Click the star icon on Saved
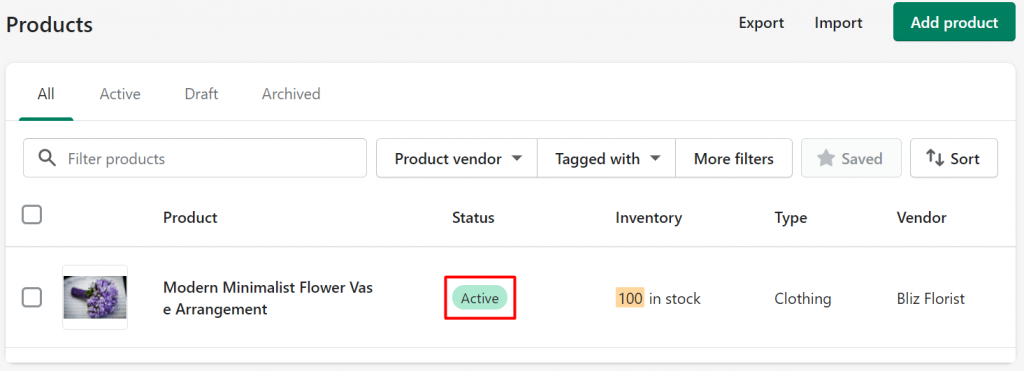The width and height of the screenshot is (1024, 371). pos(826,158)
